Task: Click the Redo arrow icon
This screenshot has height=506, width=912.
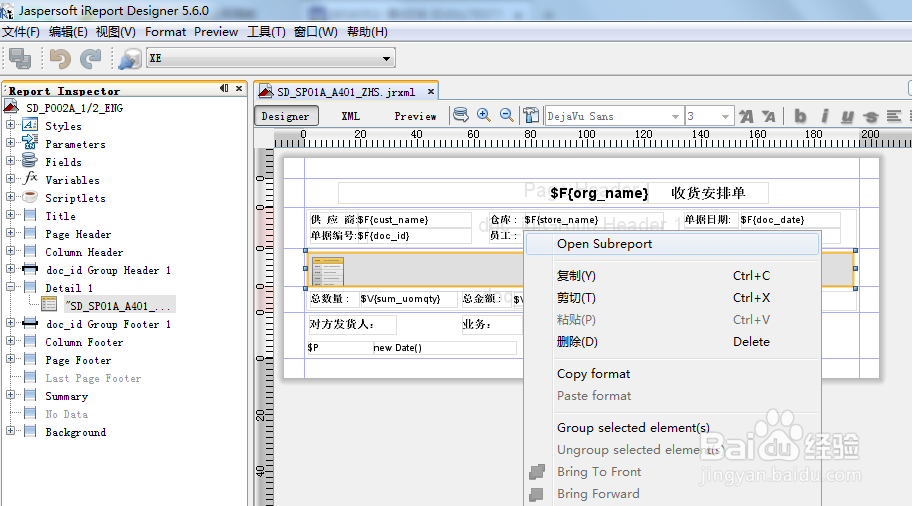Action: coord(91,58)
